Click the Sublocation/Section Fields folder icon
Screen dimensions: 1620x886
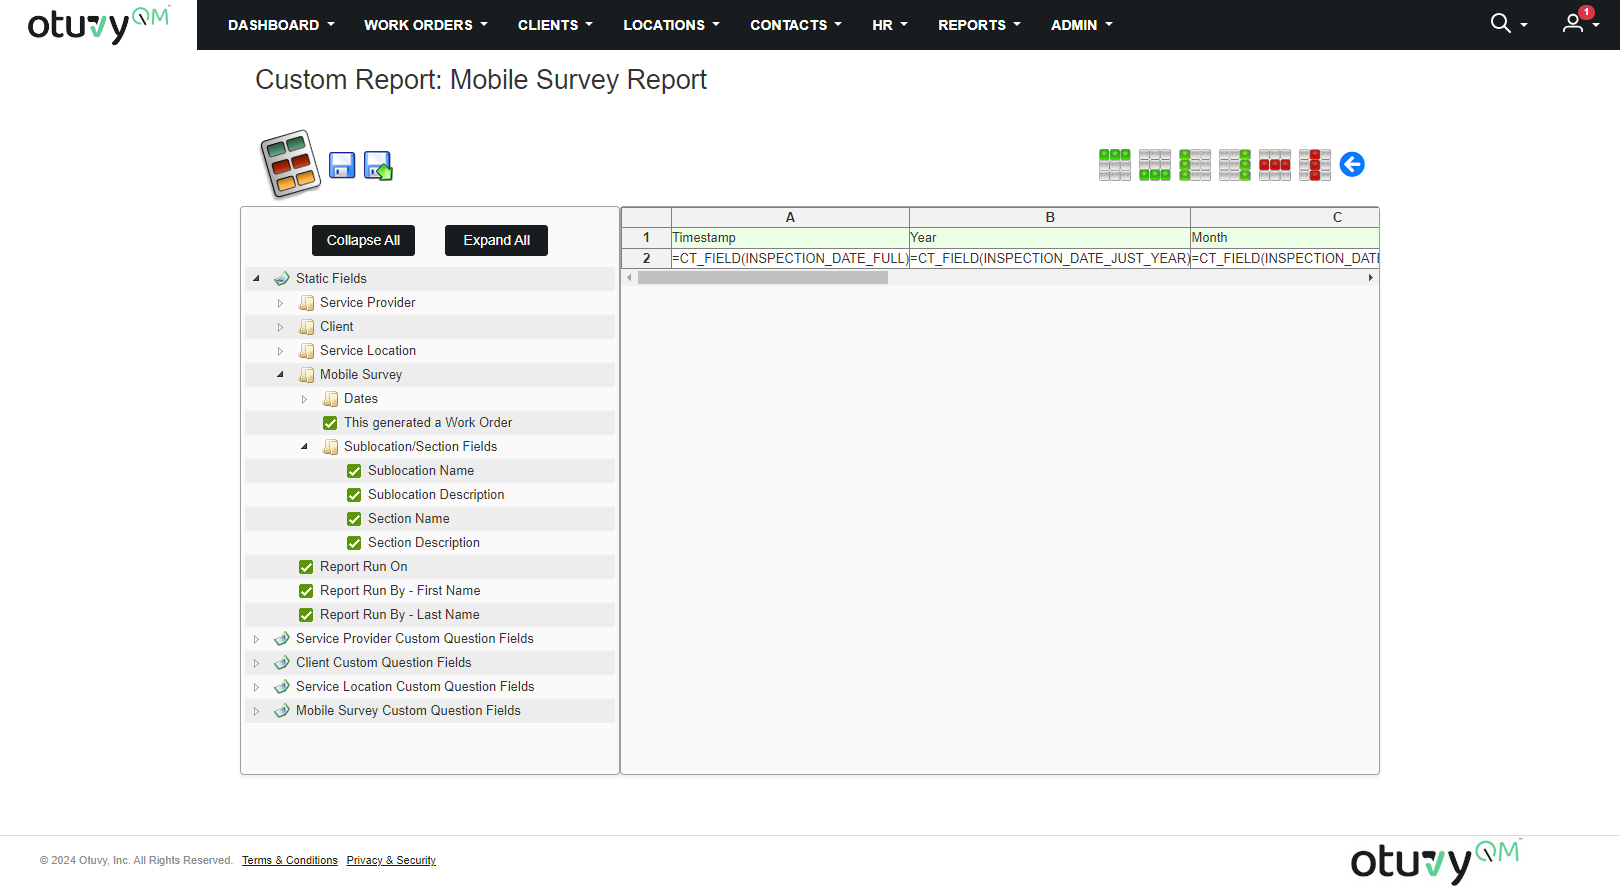pos(330,446)
